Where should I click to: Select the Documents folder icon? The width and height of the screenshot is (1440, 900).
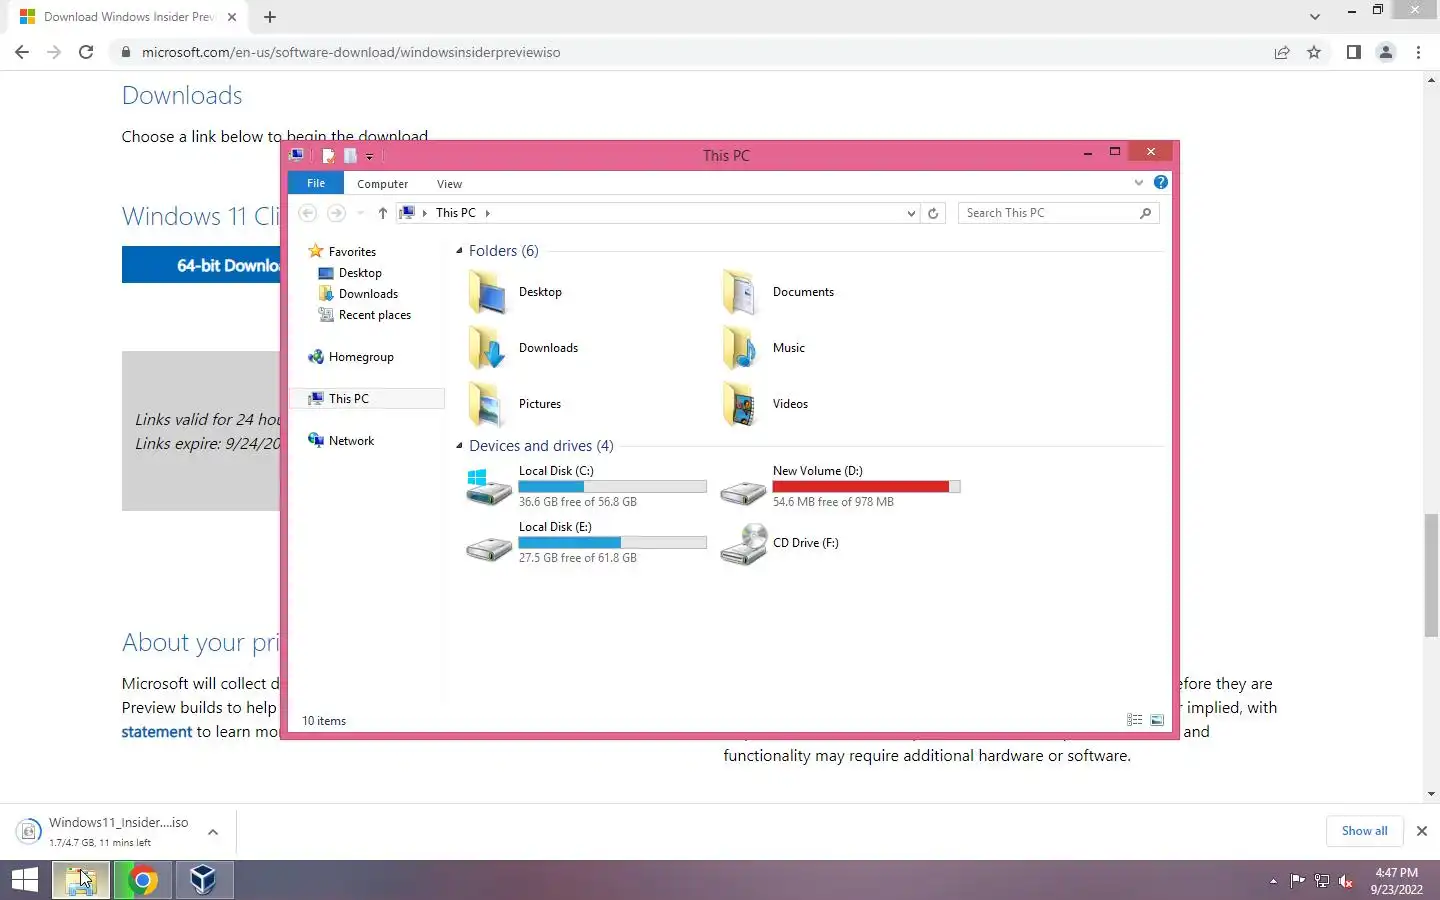pyautogui.click(x=741, y=292)
